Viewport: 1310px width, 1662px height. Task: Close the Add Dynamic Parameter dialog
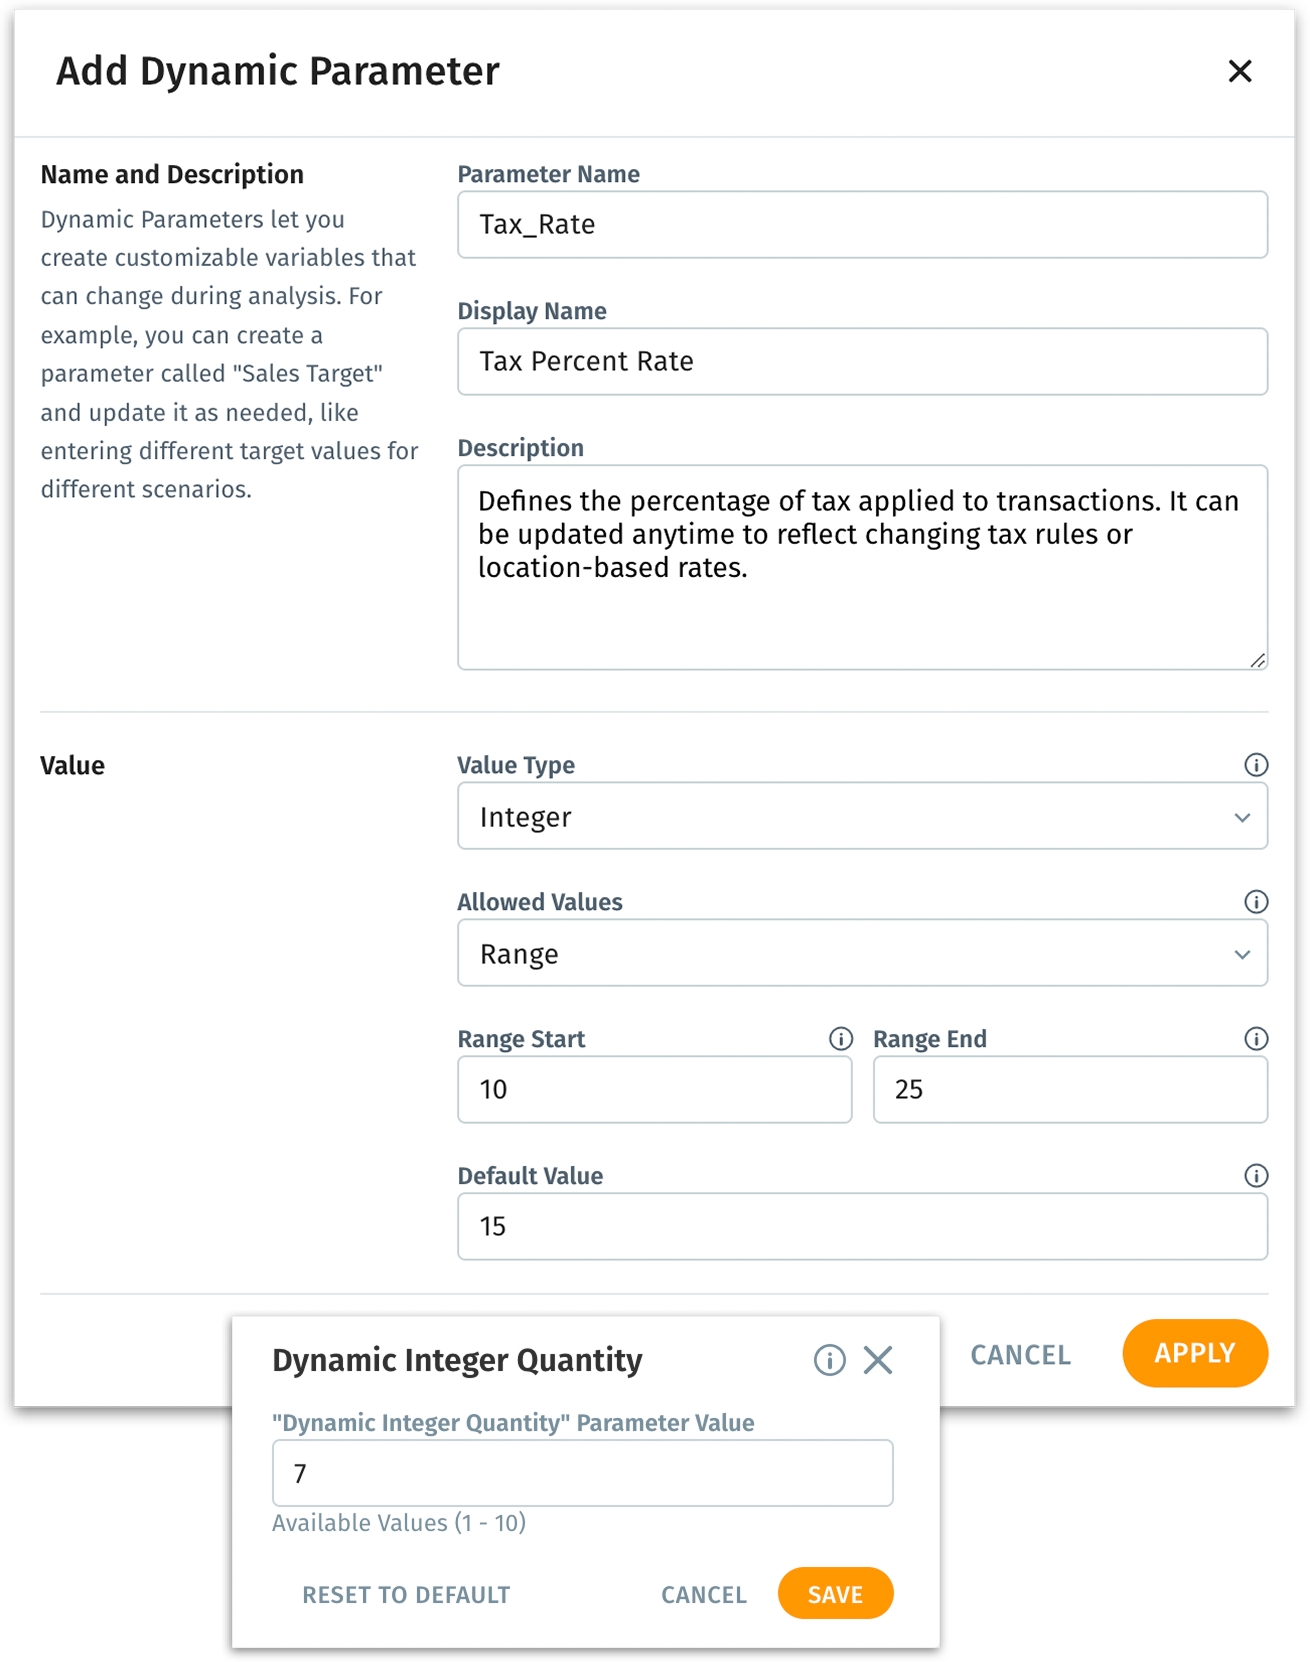click(x=1240, y=71)
